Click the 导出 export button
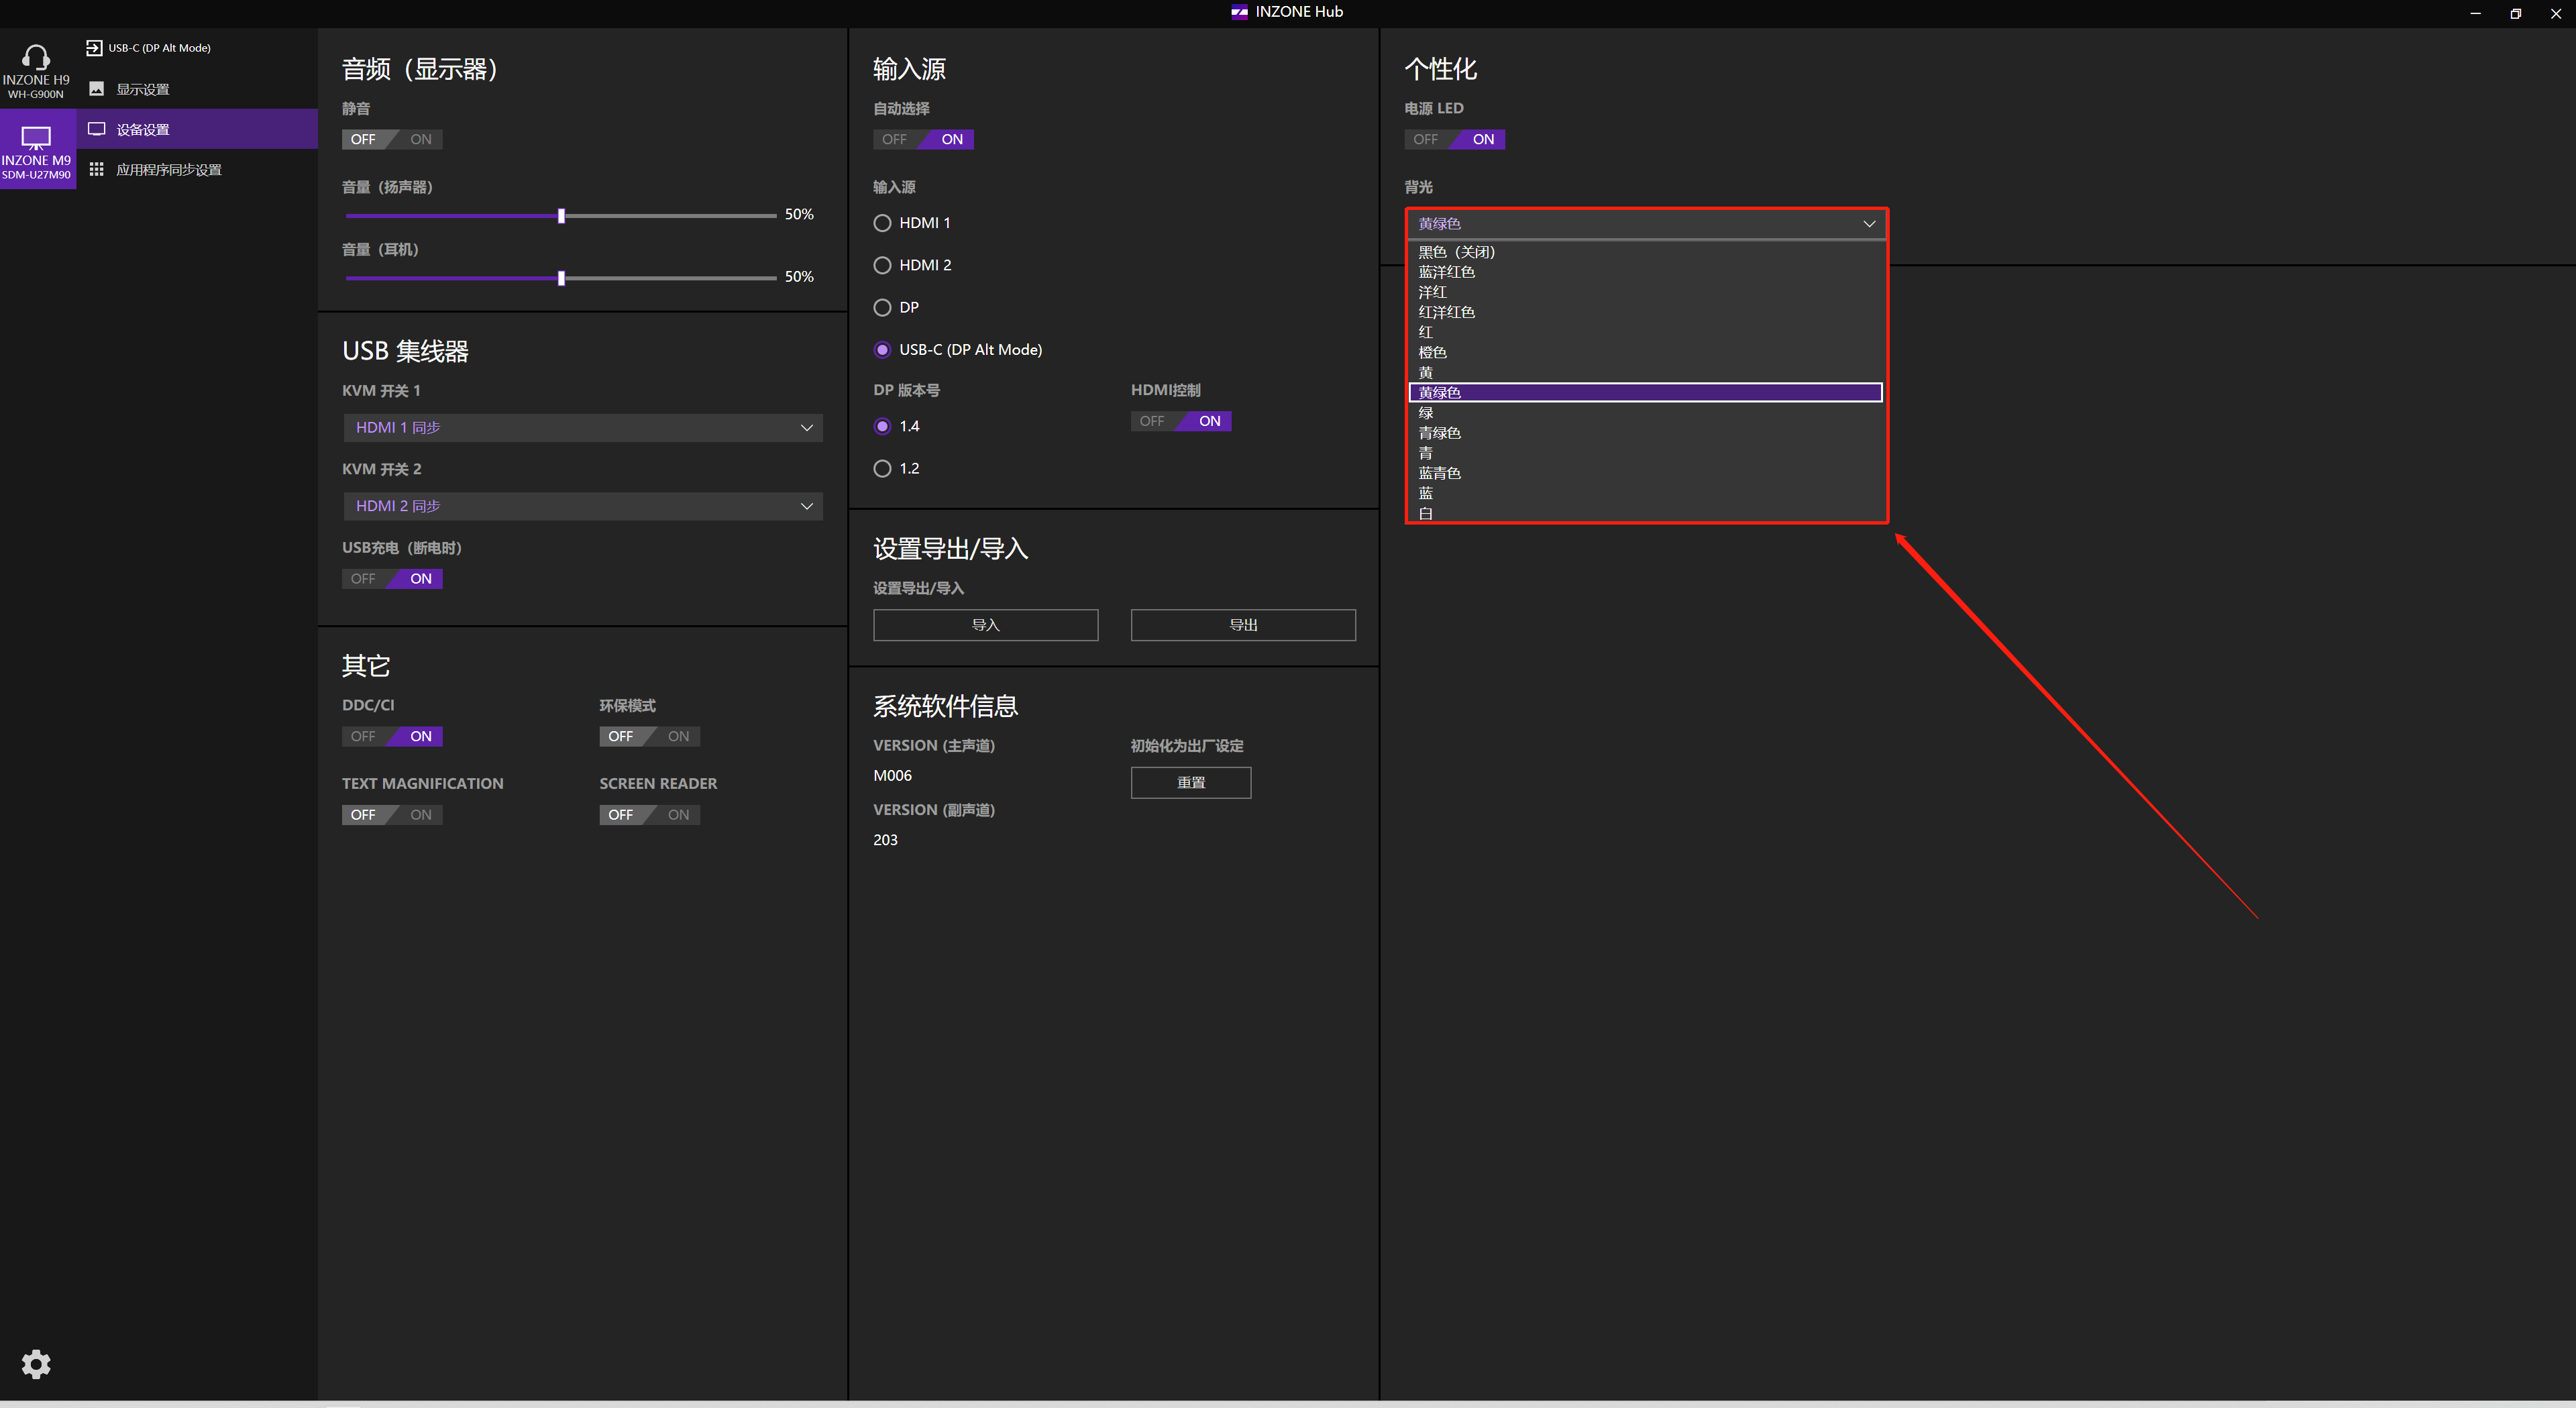Image resolution: width=2576 pixels, height=1408 pixels. coord(1243,625)
